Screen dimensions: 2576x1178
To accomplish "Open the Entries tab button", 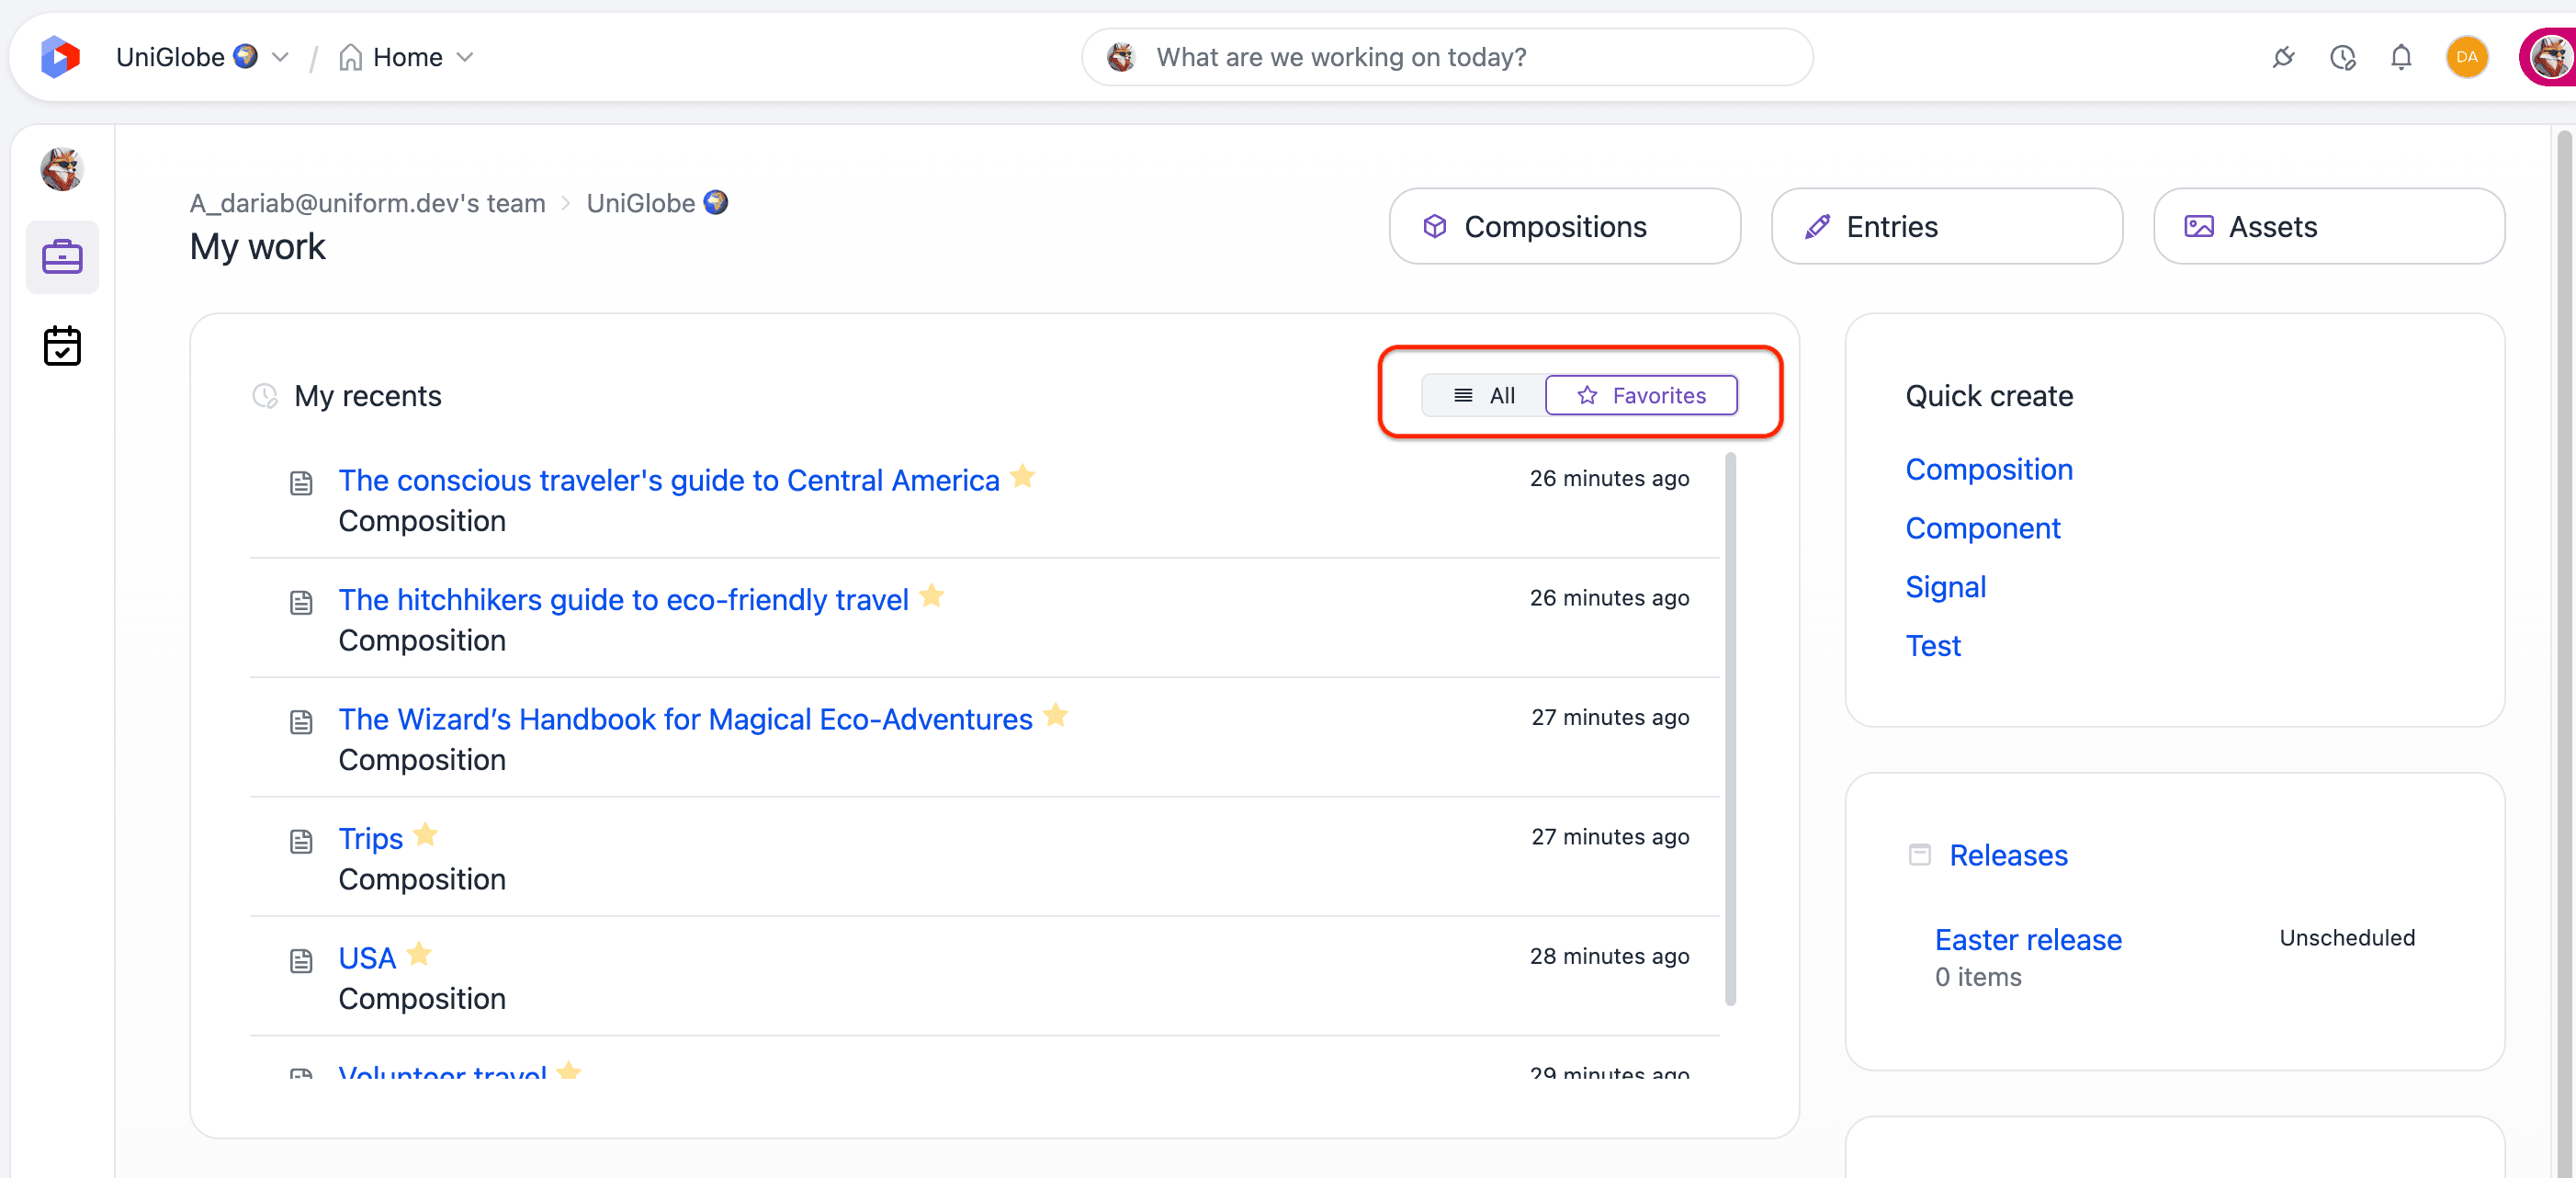I will [x=1946, y=227].
